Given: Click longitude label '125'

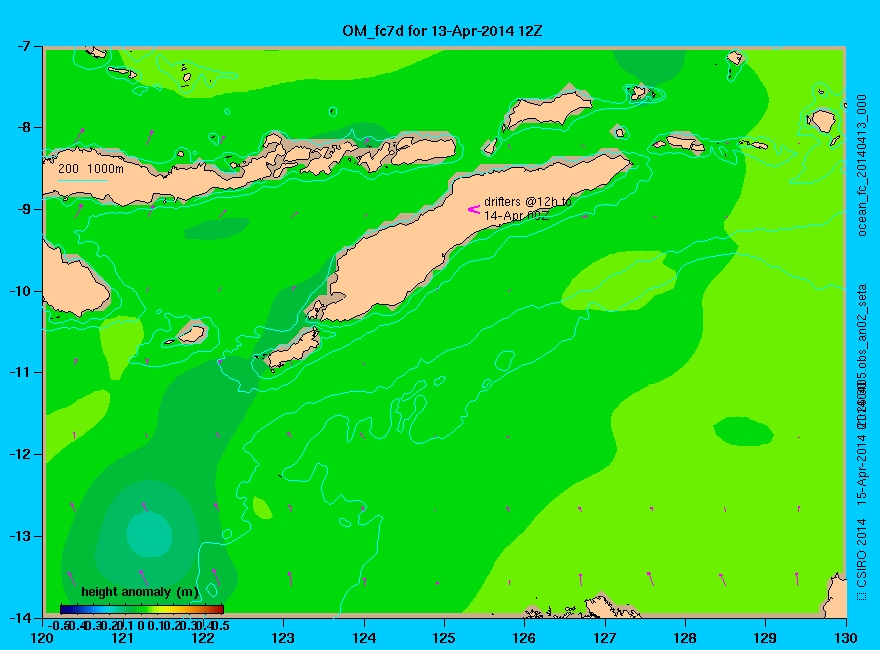Looking at the screenshot, I should [444, 638].
